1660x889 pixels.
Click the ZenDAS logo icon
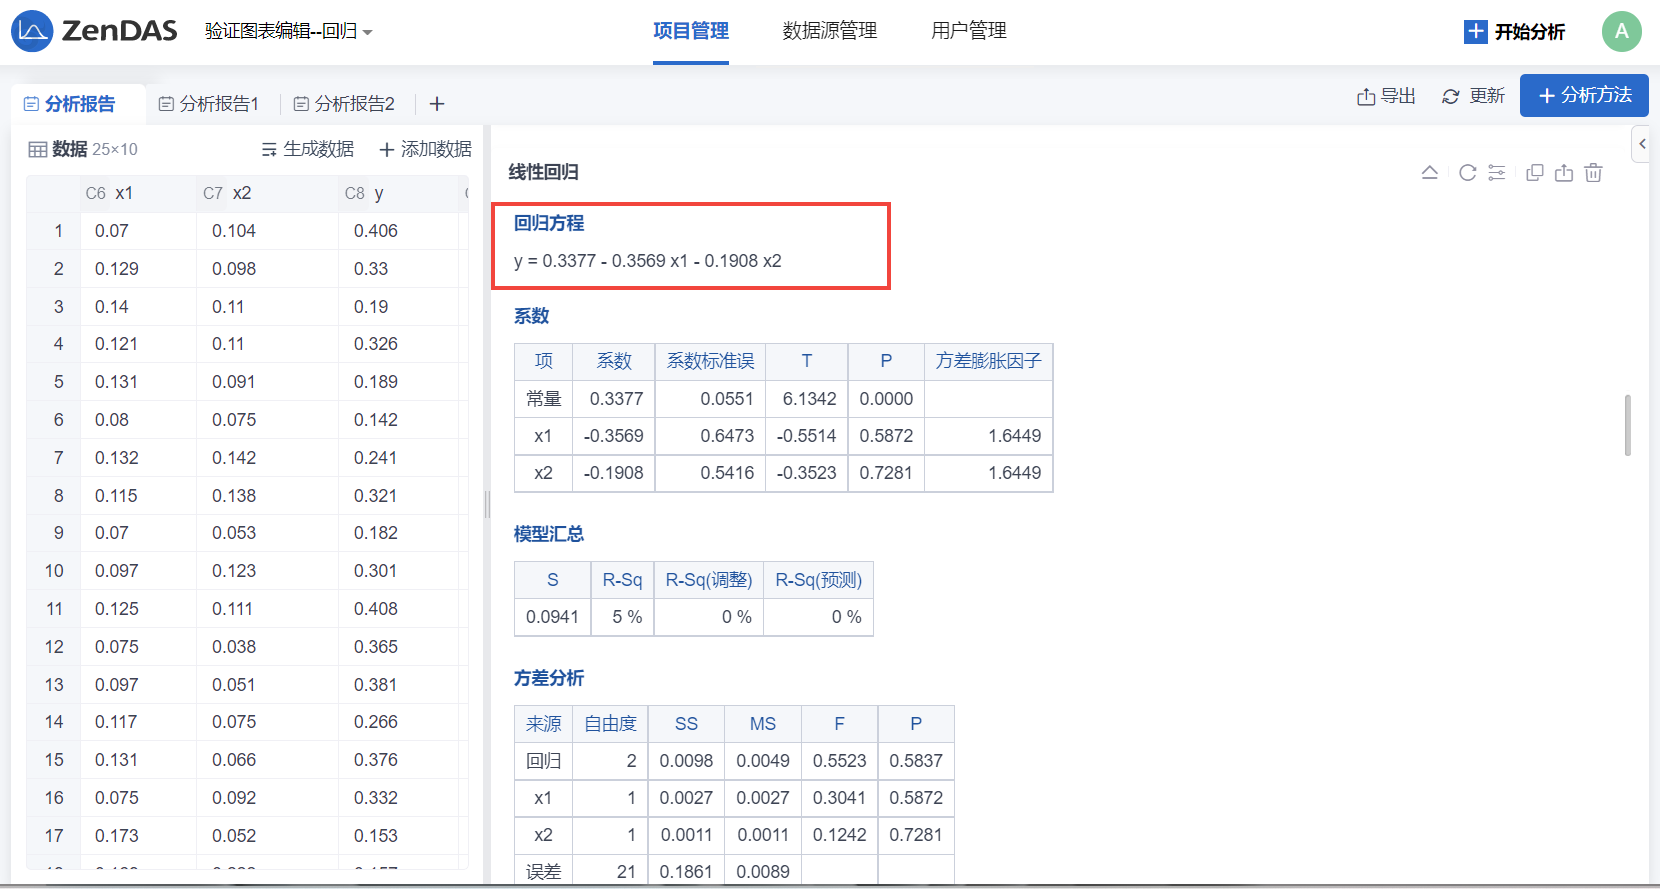click(x=31, y=31)
